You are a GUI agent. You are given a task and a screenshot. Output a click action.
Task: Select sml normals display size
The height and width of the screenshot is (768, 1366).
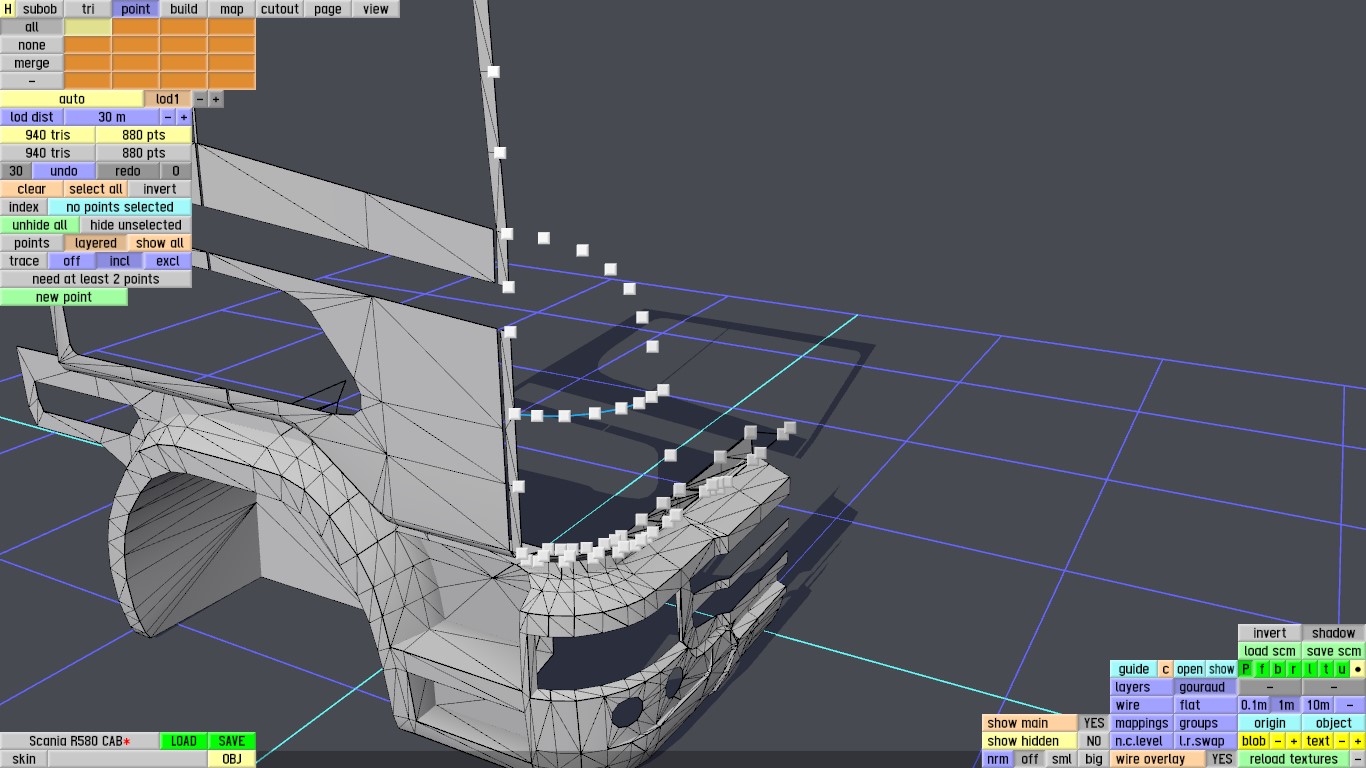[1062, 759]
